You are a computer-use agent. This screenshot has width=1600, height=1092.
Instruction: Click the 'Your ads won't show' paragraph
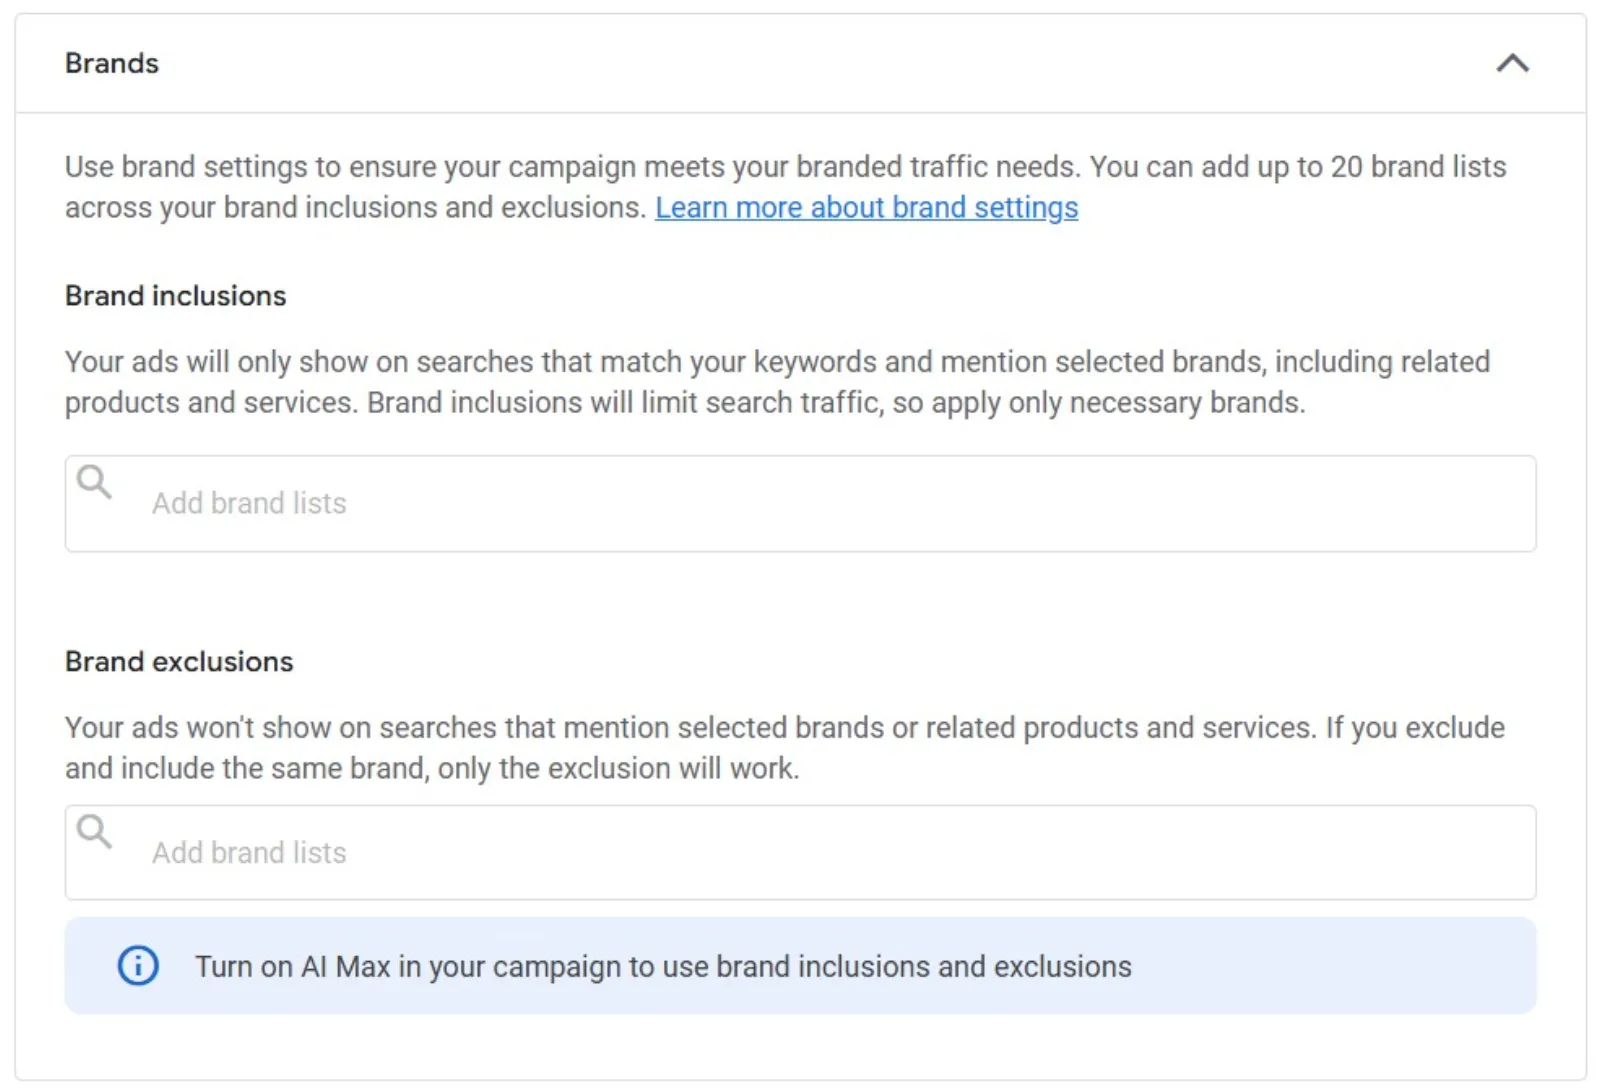[785, 748]
